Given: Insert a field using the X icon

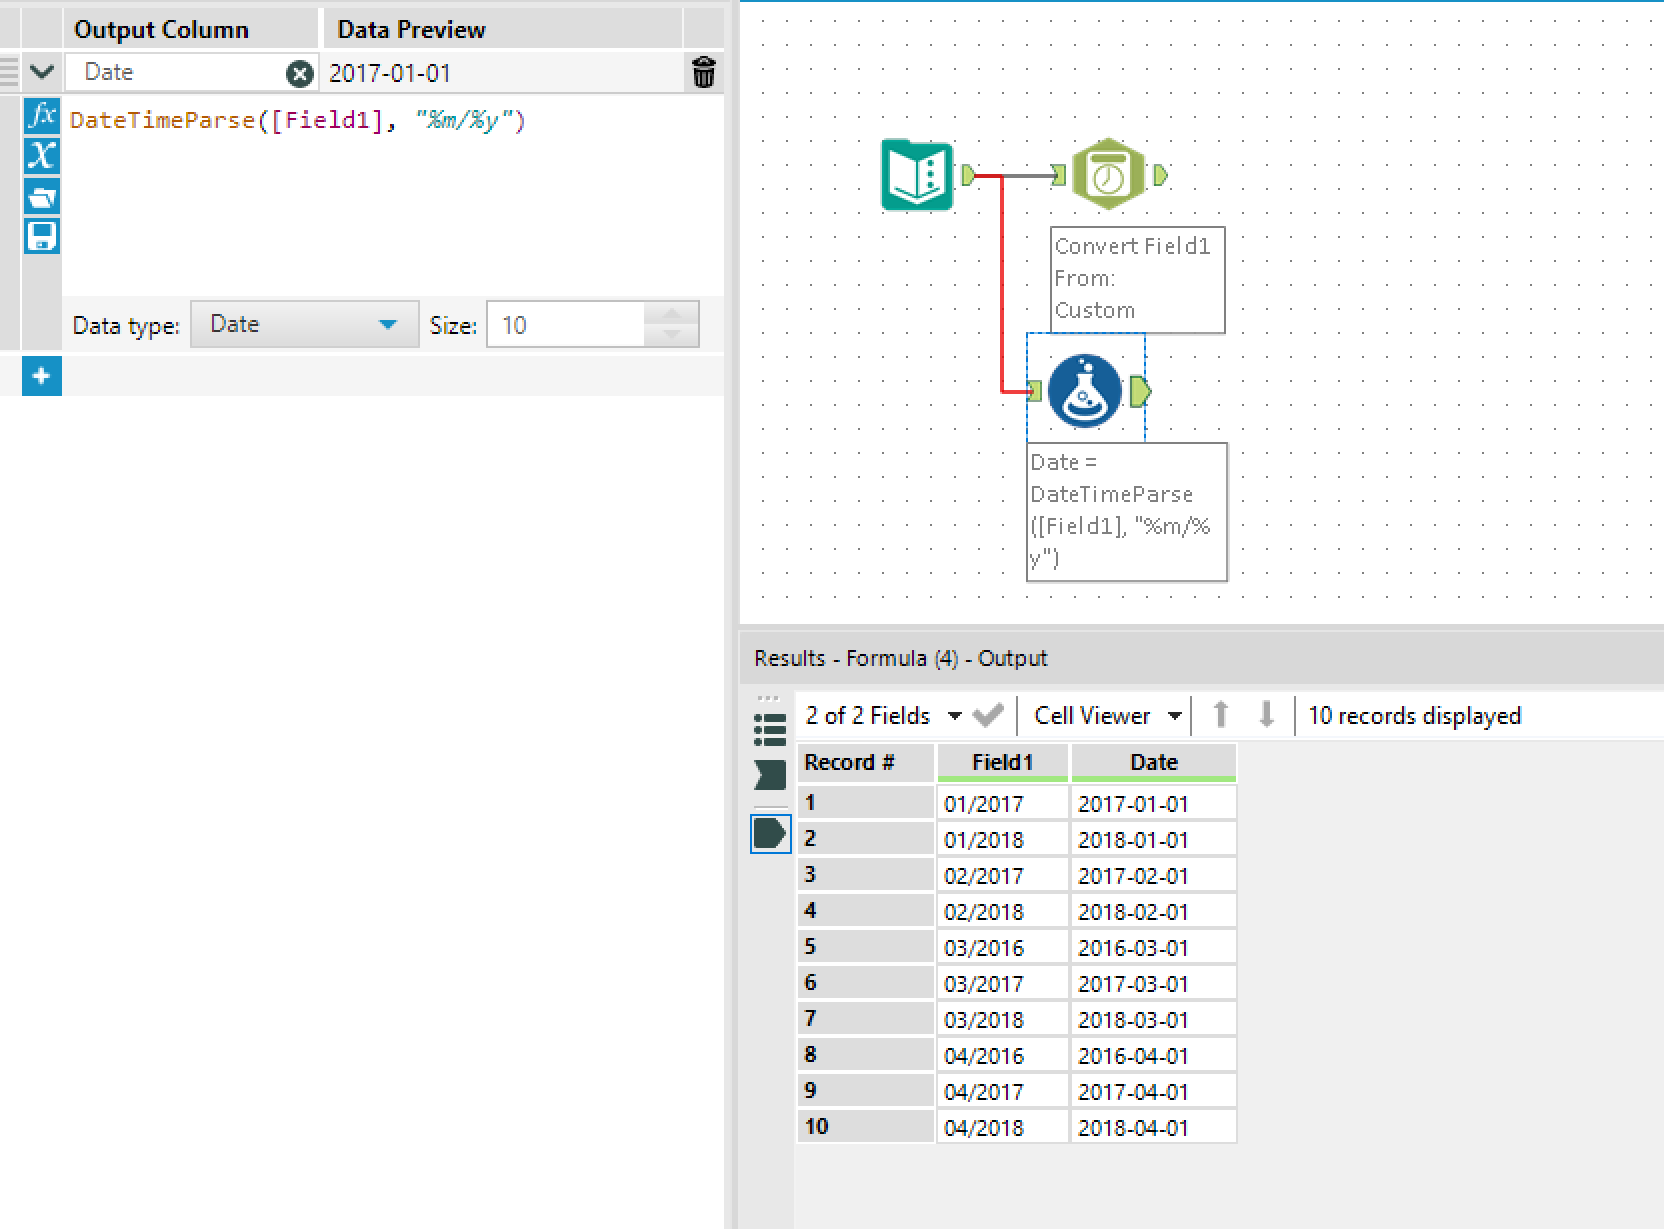Looking at the screenshot, I should (x=41, y=157).
